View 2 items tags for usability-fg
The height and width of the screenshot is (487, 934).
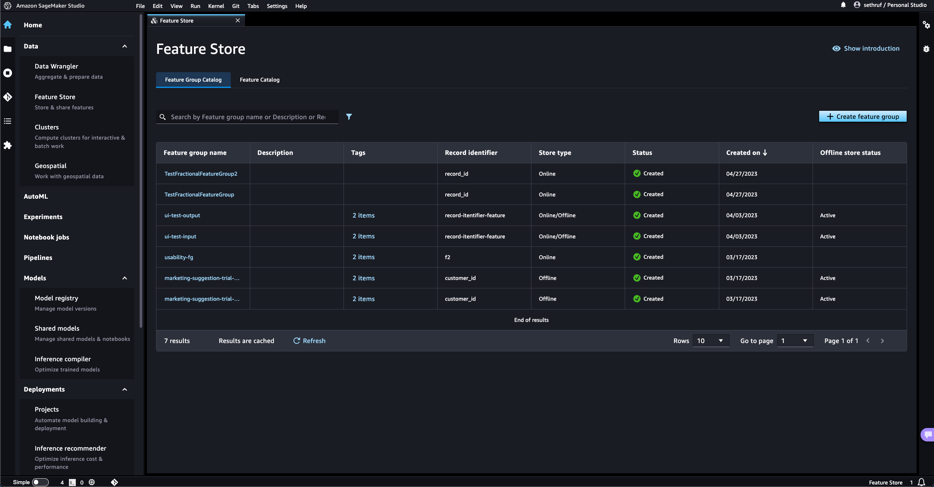(x=363, y=257)
